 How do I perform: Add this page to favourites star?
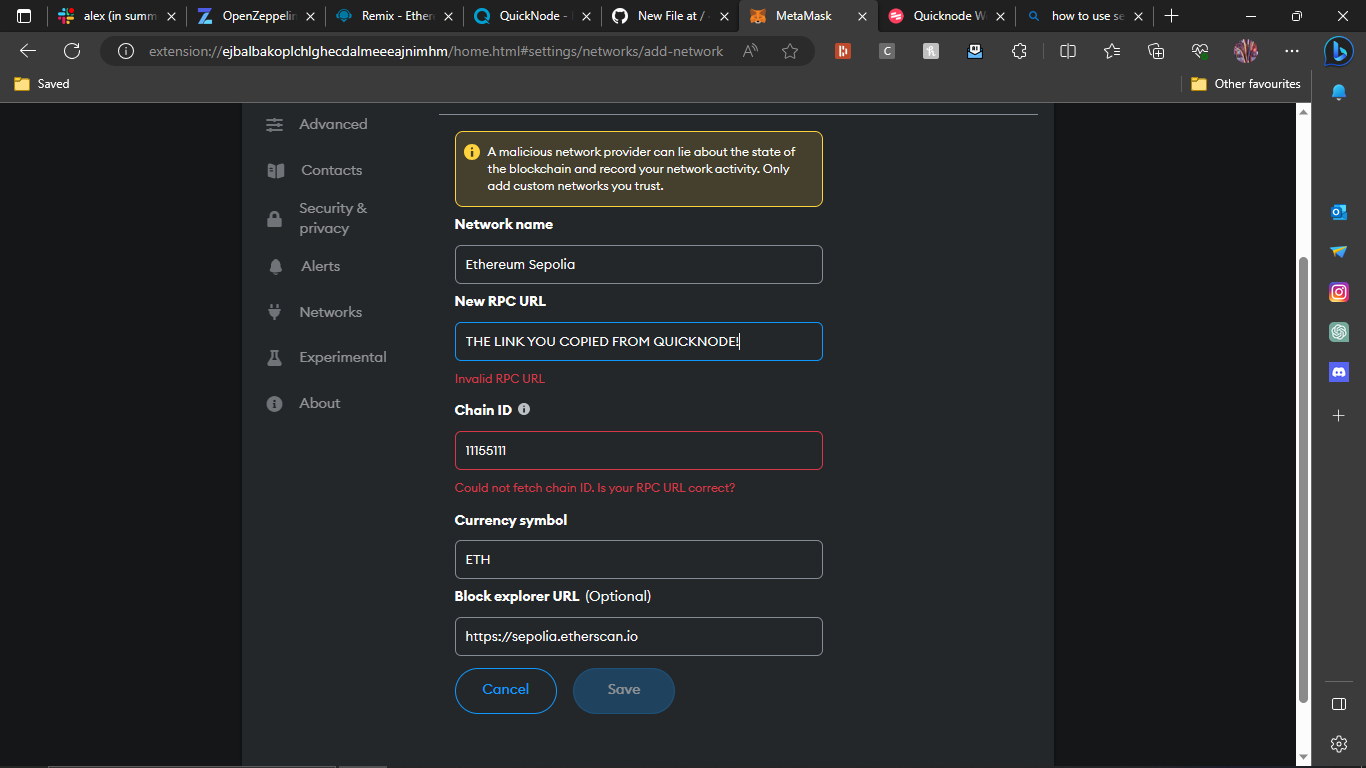tap(790, 51)
